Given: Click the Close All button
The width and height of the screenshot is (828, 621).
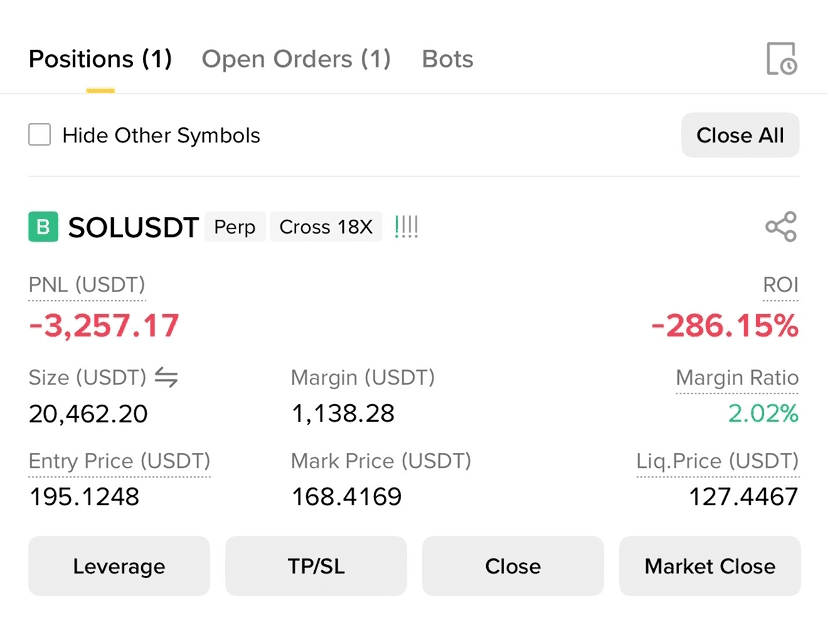Looking at the screenshot, I should 740,135.
